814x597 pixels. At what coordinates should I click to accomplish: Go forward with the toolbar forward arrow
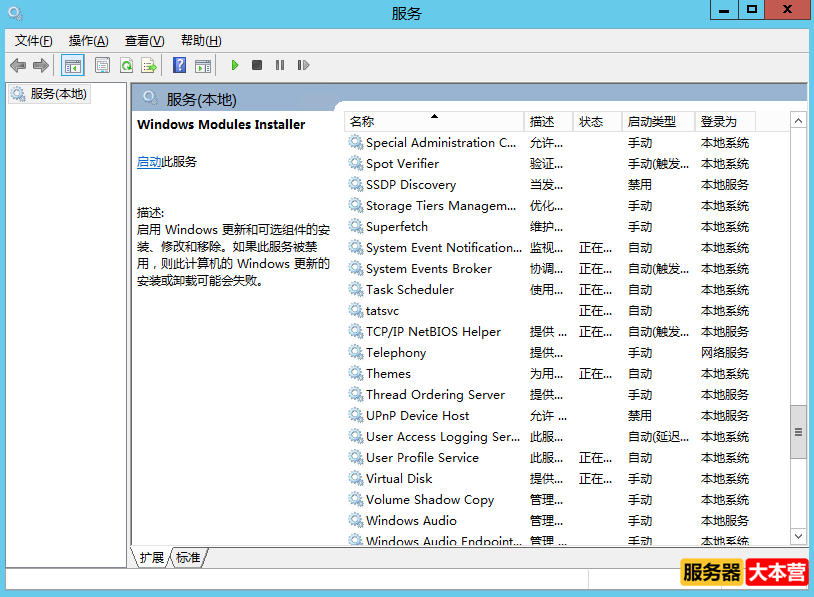coord(40,65)
